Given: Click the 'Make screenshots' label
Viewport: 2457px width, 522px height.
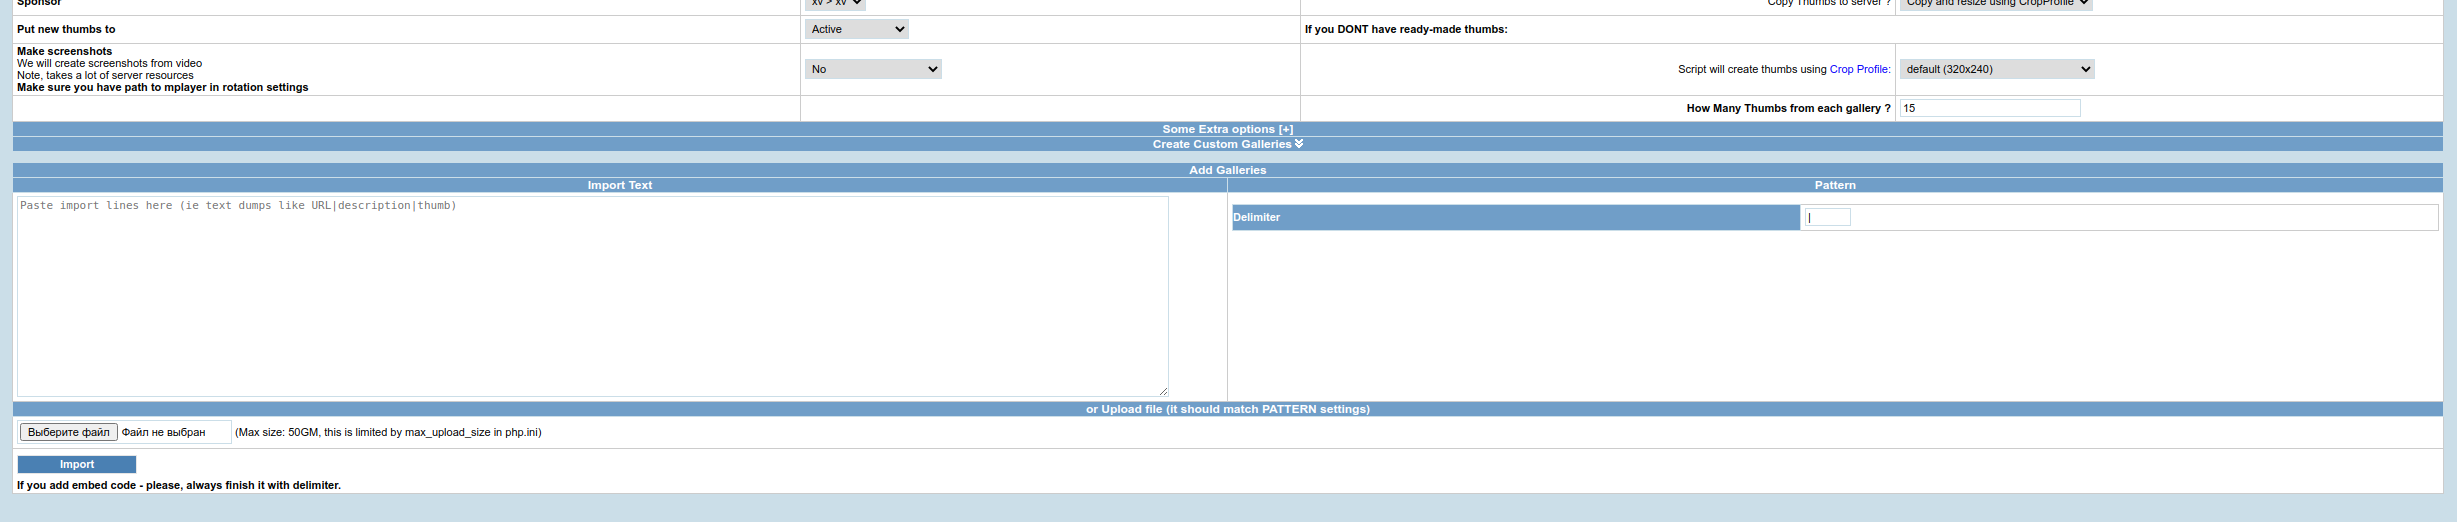Looking at the screenshot, I should (x=64, y=51).
